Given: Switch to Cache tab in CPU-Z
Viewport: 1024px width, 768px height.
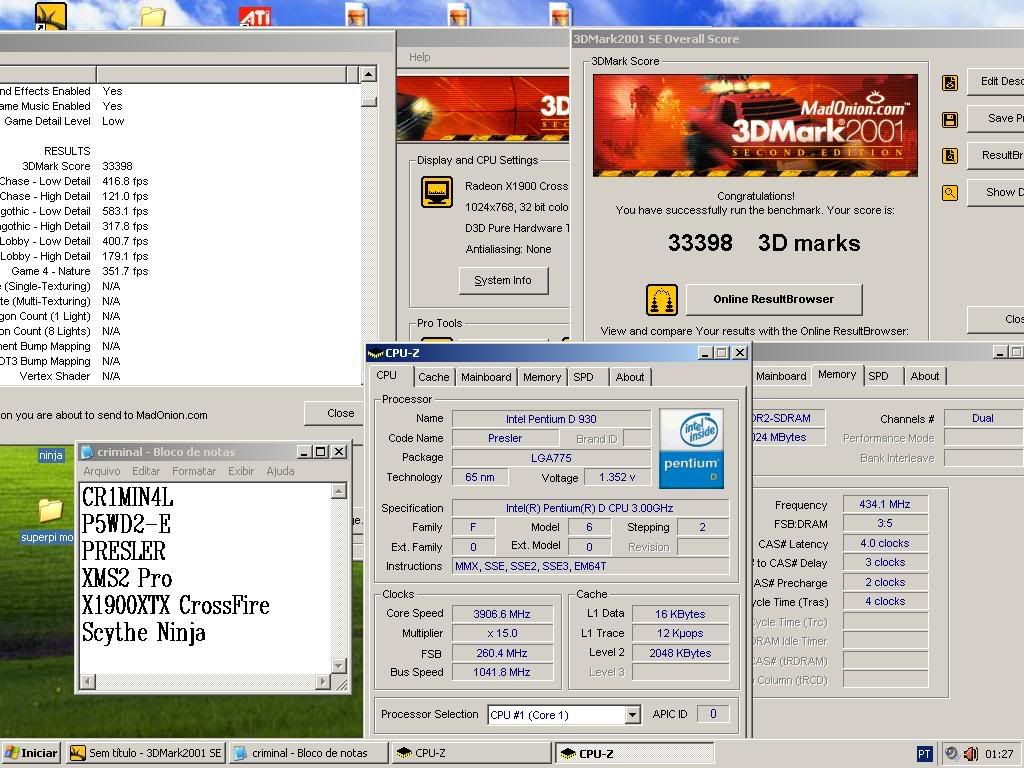Looking at the screenshot, I should [x=434, y=377].
